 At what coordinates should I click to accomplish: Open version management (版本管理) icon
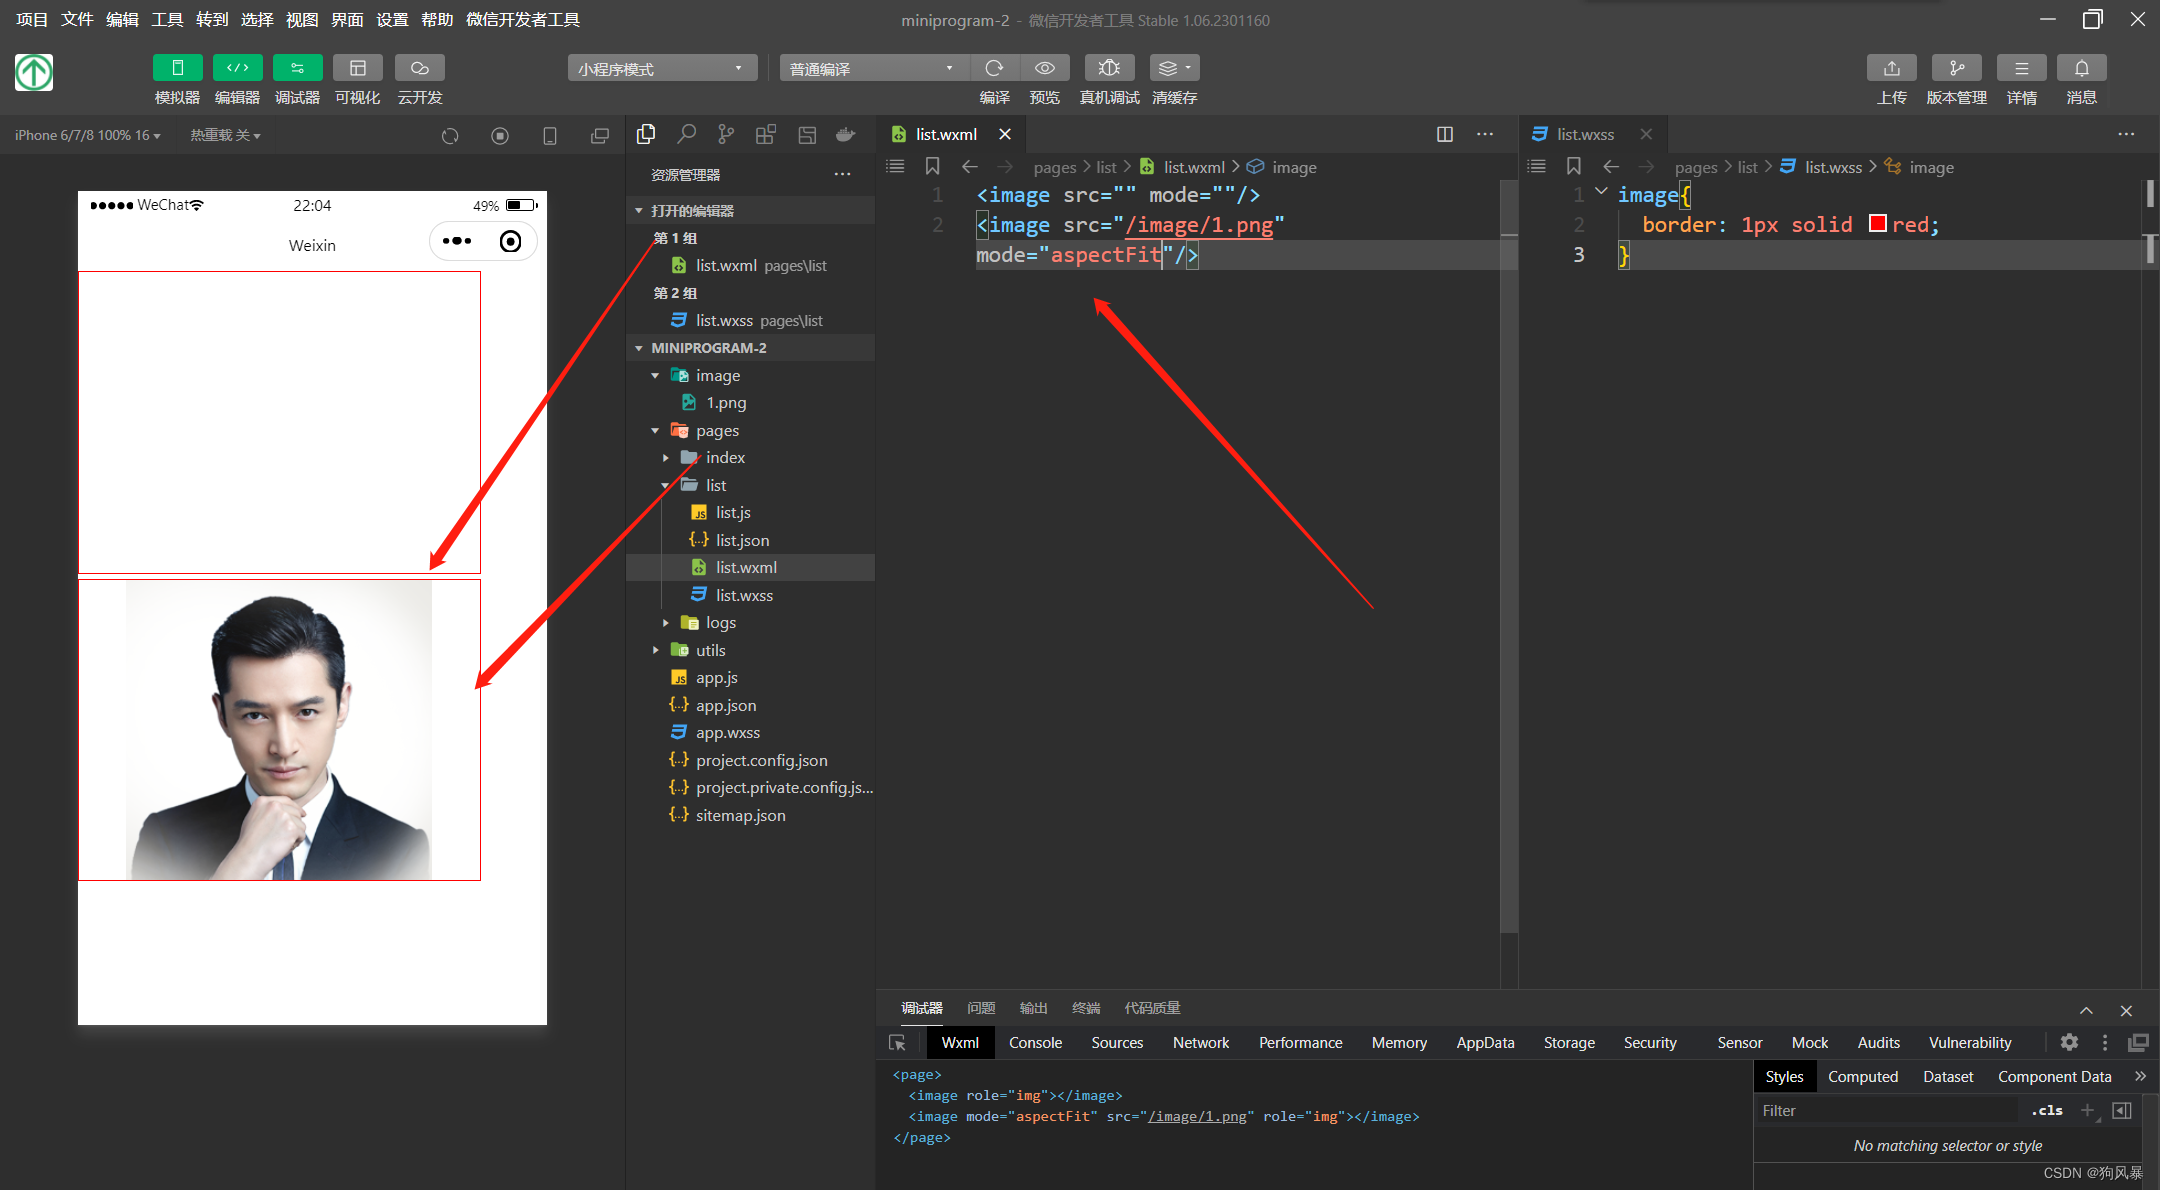[1956, 68]
